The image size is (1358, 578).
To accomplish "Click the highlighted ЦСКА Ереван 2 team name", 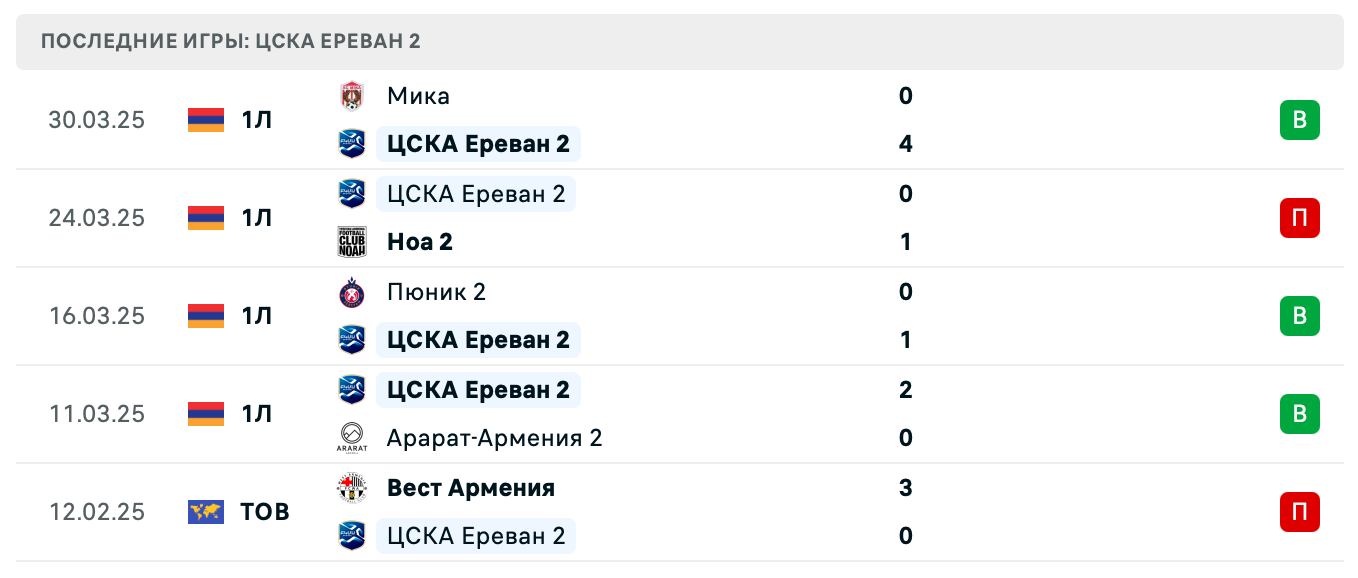I will coord(478,144).
